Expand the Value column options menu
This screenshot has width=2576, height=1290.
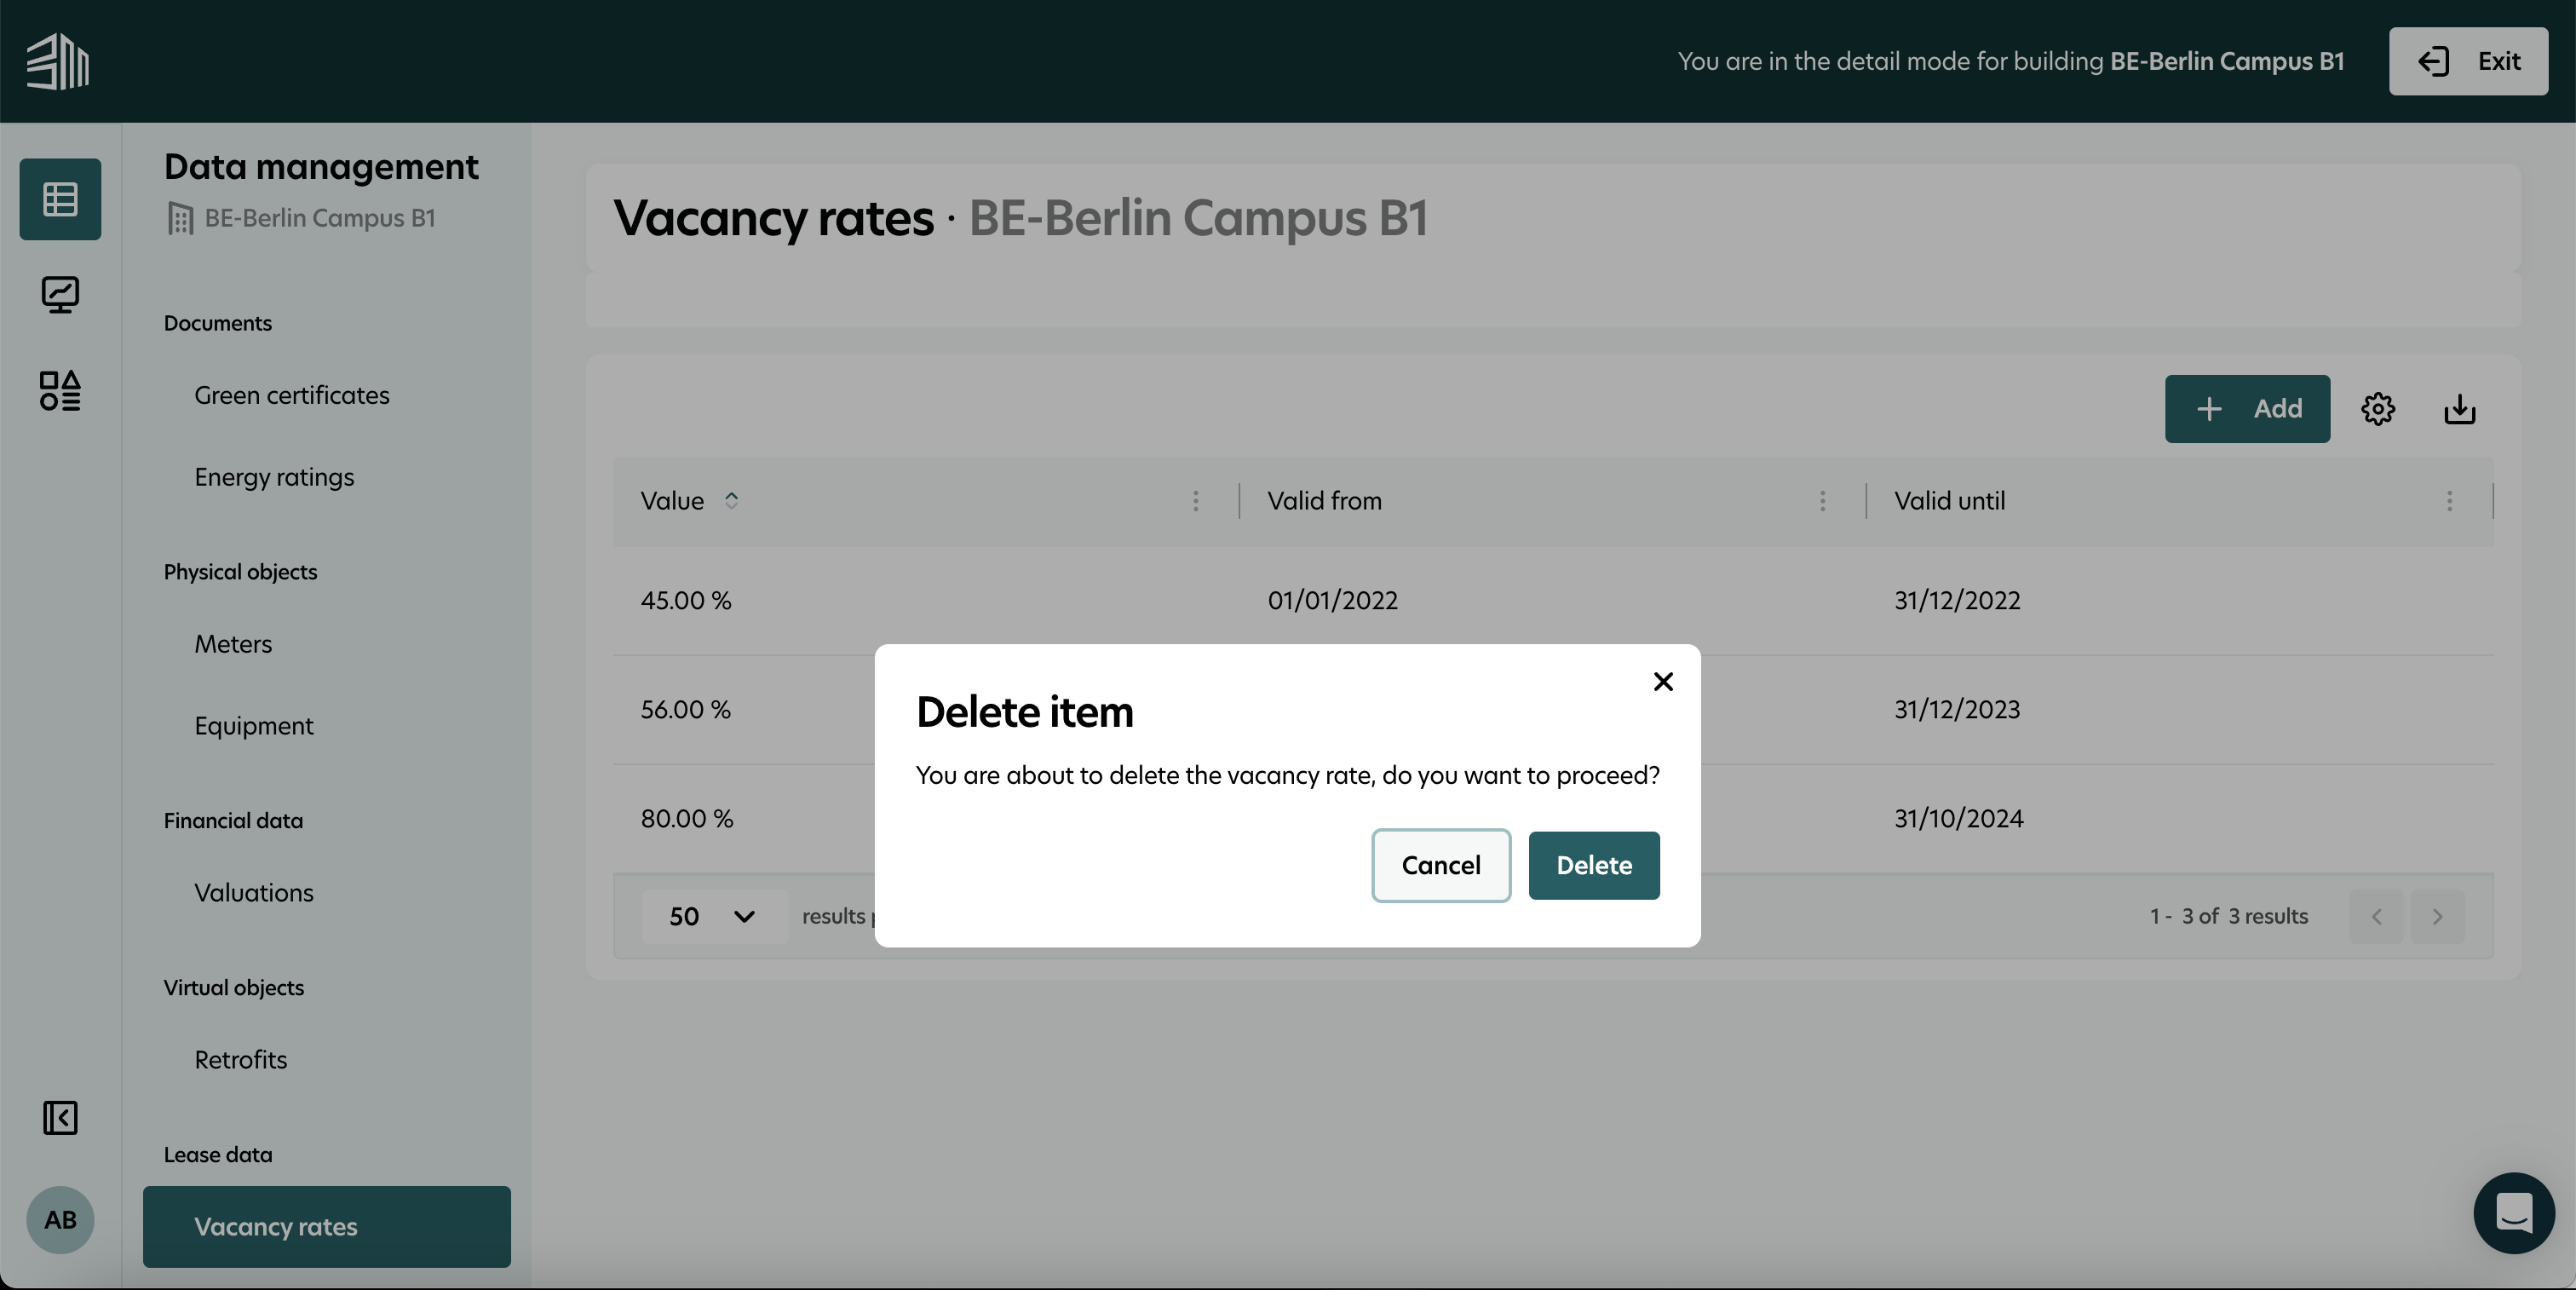click(x=1196, y=502)
